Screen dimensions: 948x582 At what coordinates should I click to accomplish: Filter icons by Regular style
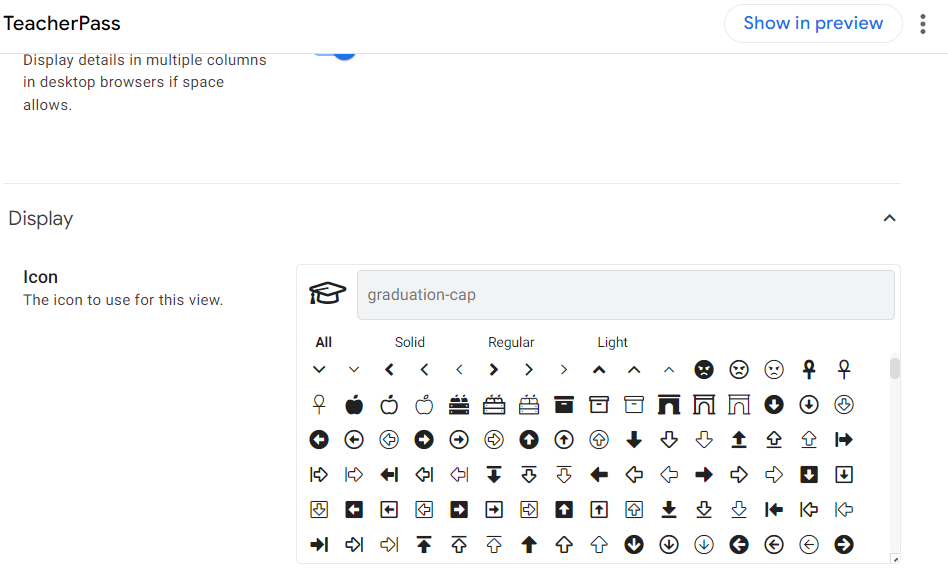[511, 342]
